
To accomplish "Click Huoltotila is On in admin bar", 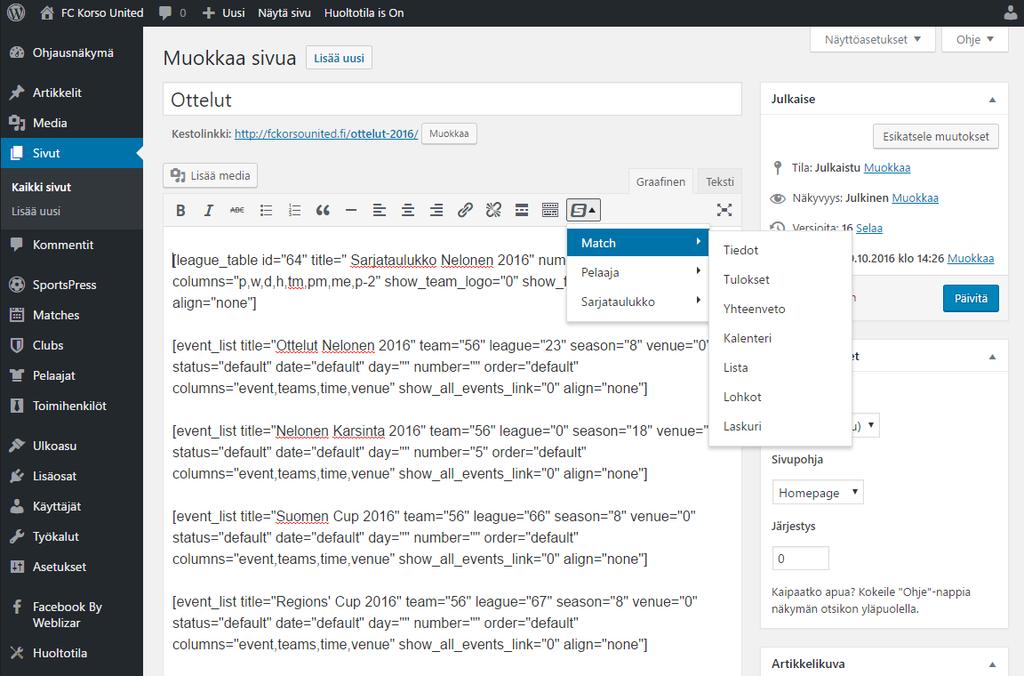I will [364, 12].
